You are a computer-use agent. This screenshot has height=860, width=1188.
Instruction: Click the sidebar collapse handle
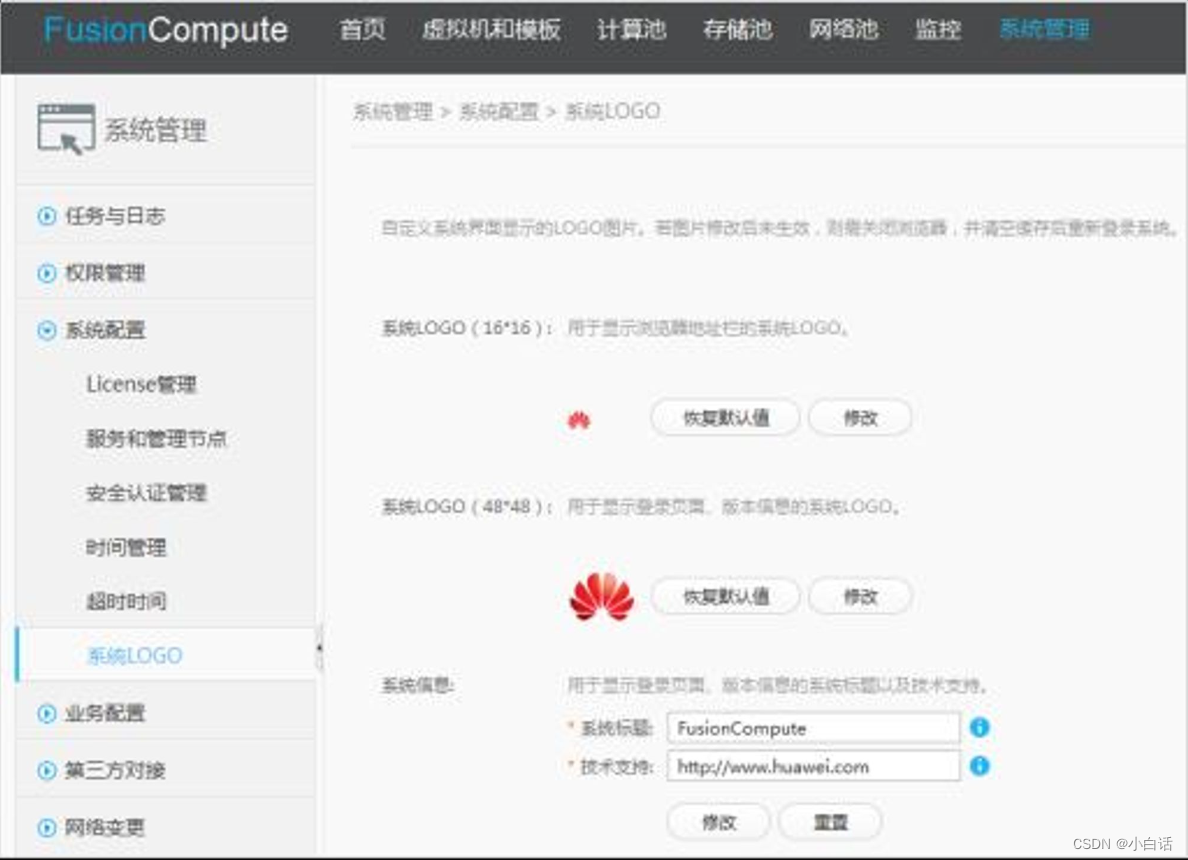point(319,648)
